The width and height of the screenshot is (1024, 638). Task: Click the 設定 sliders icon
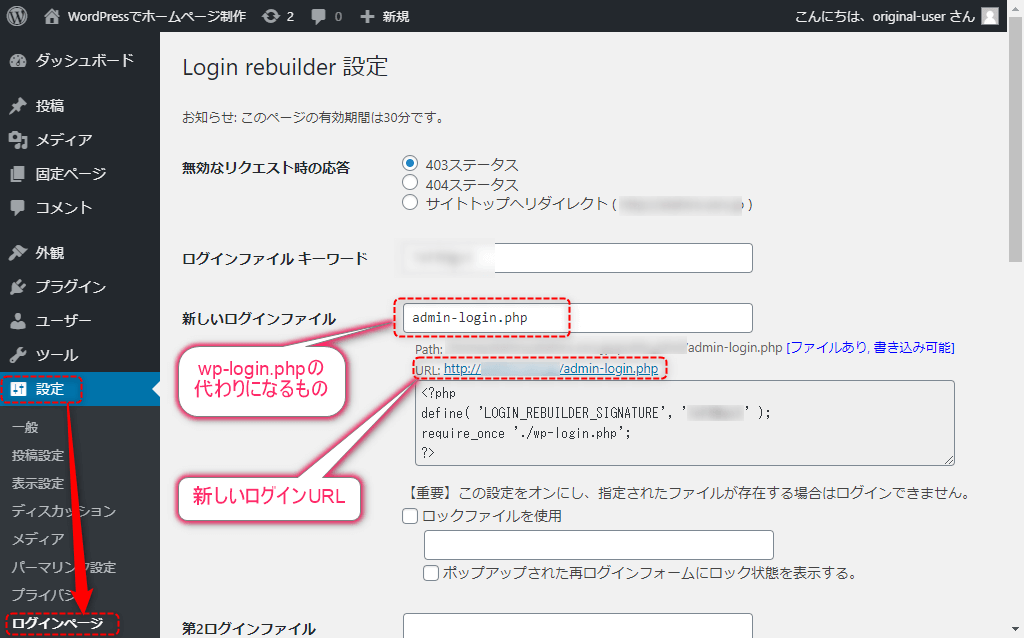18,389
